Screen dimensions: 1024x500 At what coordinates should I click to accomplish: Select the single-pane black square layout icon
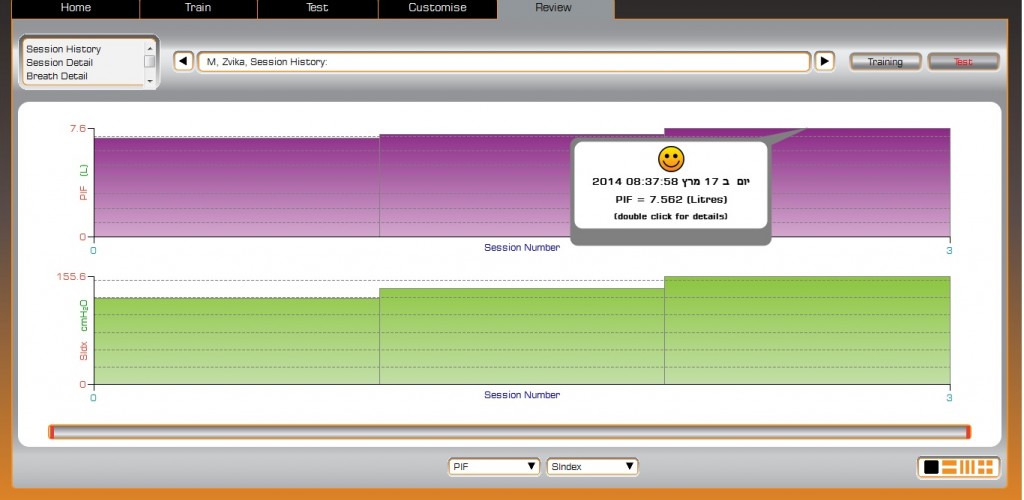(931, 467)
